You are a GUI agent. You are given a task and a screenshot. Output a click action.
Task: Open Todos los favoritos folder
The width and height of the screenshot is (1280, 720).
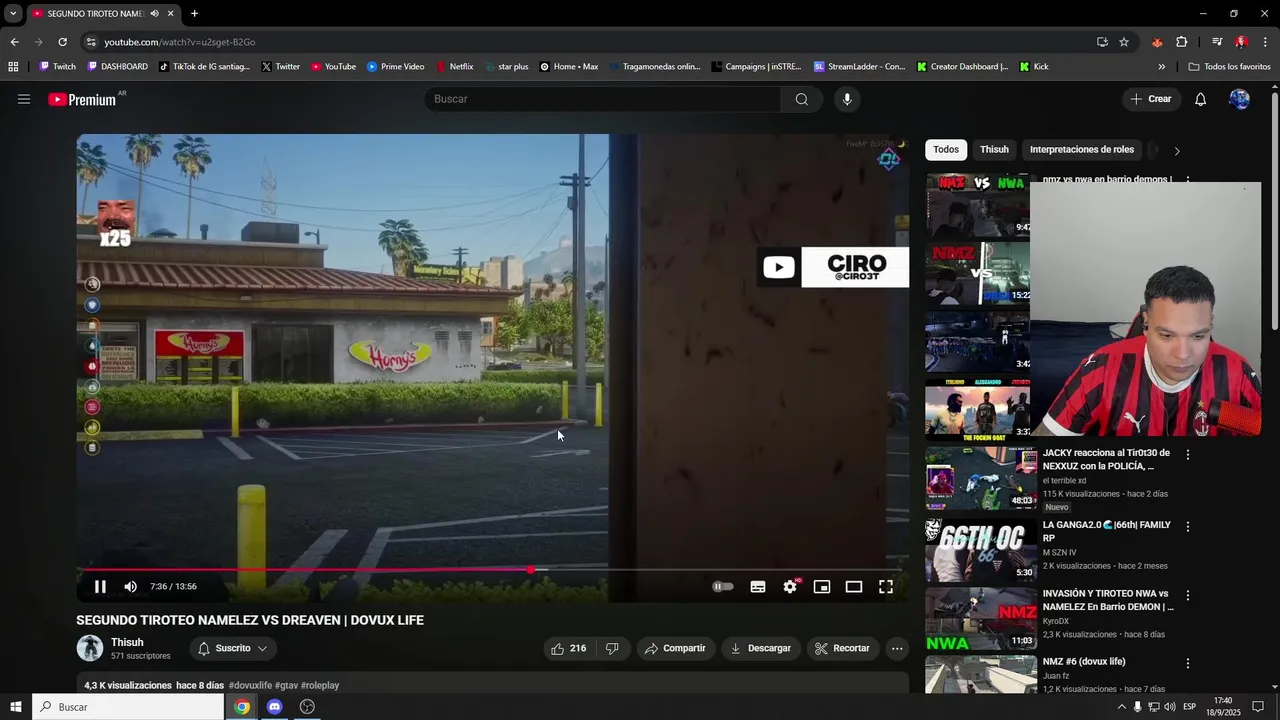coord(1230,67)
